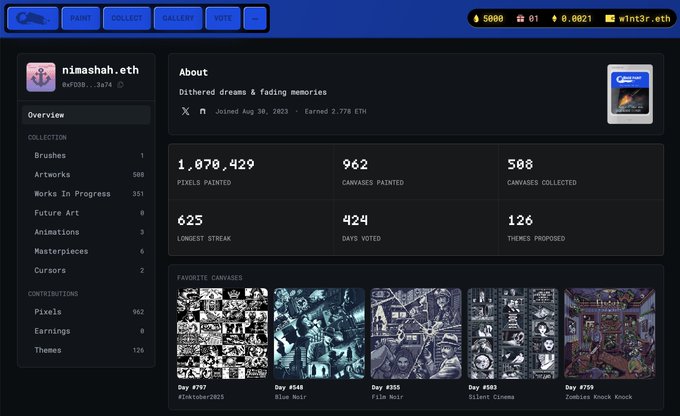The image size is (680, 416).
Task: Open Future Art section
Action: 86,213
